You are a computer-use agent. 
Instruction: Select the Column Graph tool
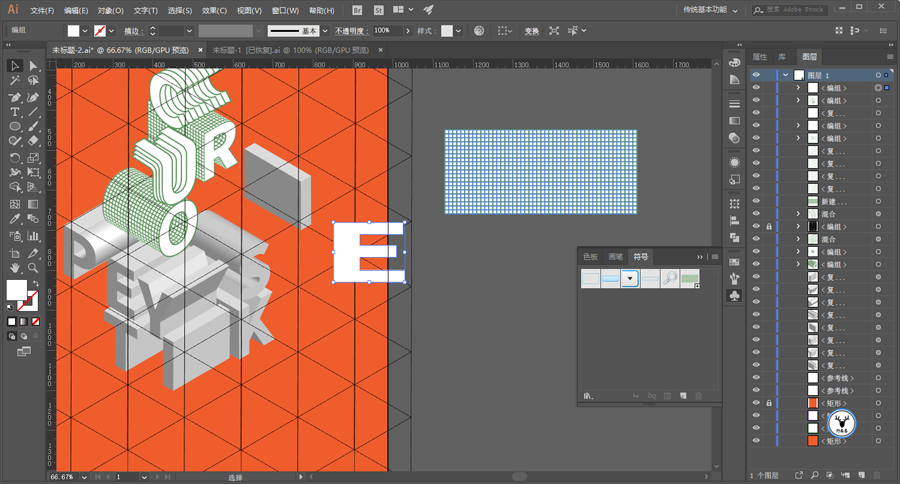click(x=33, y=236)
